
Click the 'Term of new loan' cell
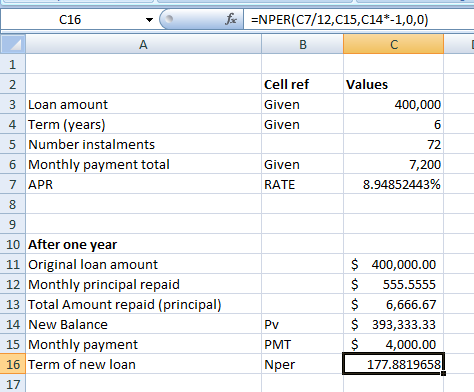click(x=143, y=364)
